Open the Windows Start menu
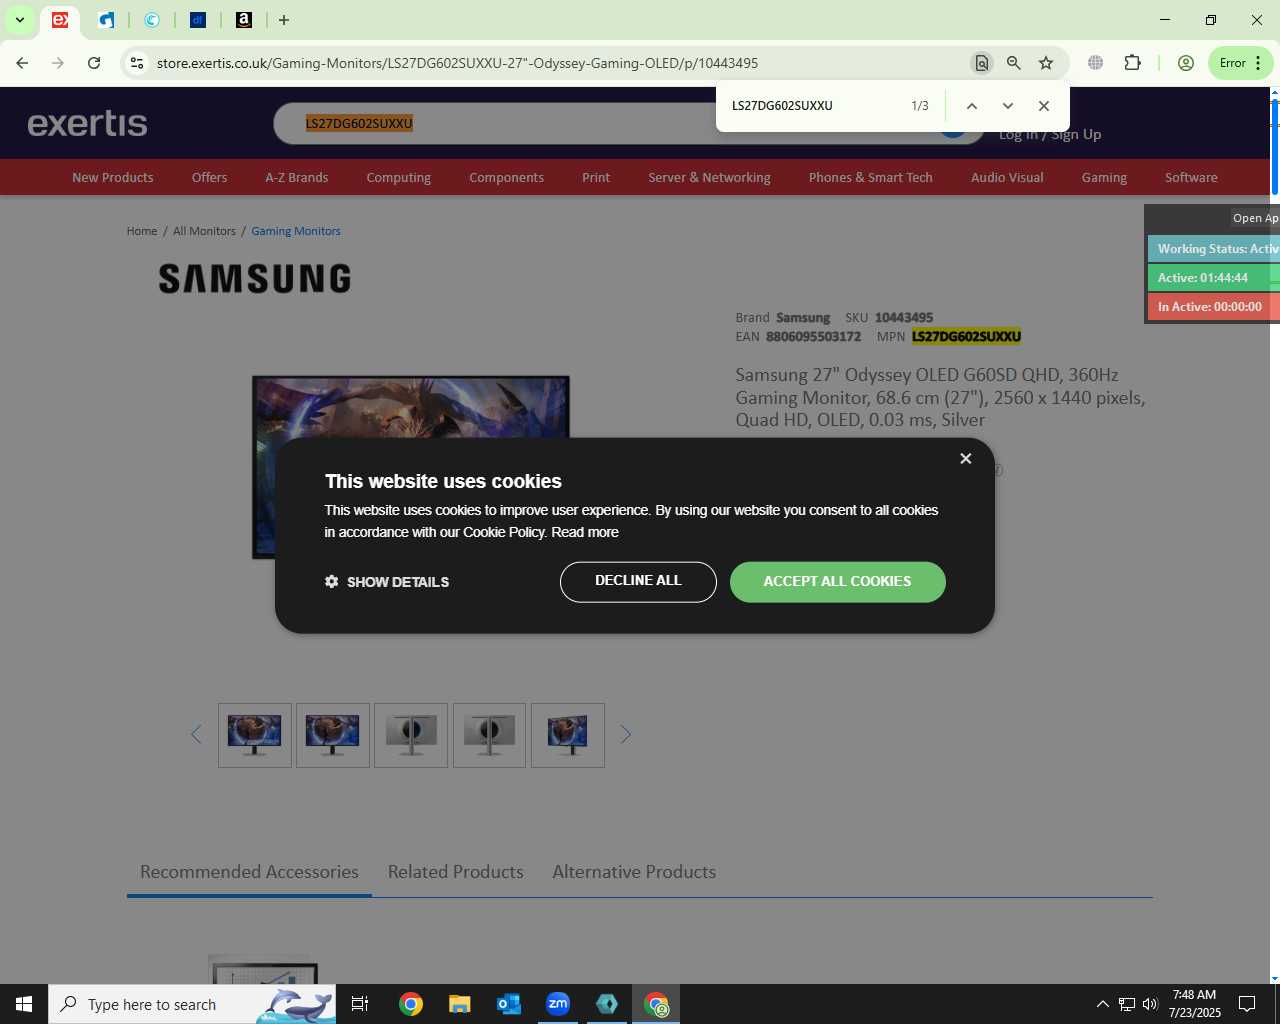 24,1004
